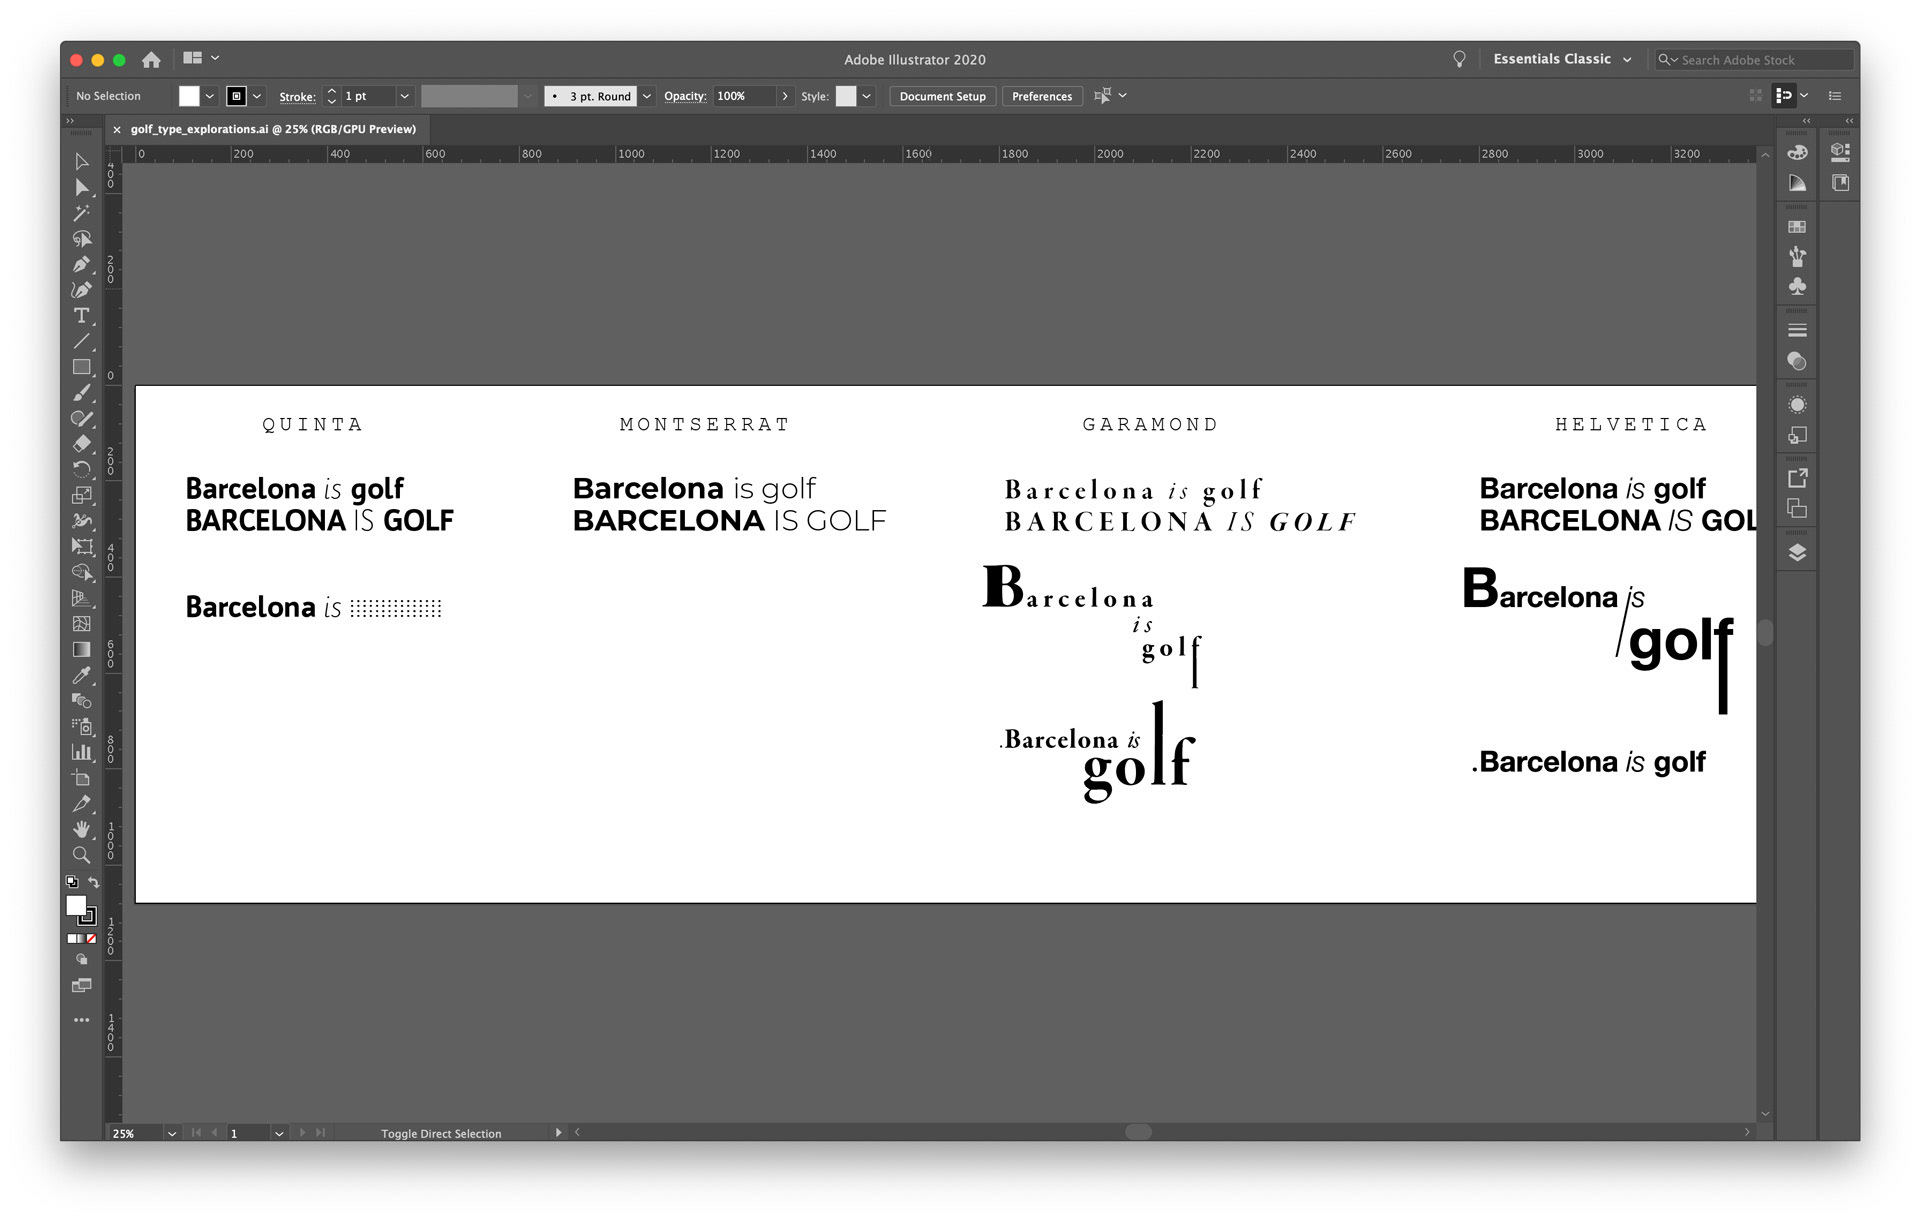Activate the Eyedropper tool
The image size is (1920, 1220).
click(81, 675)
